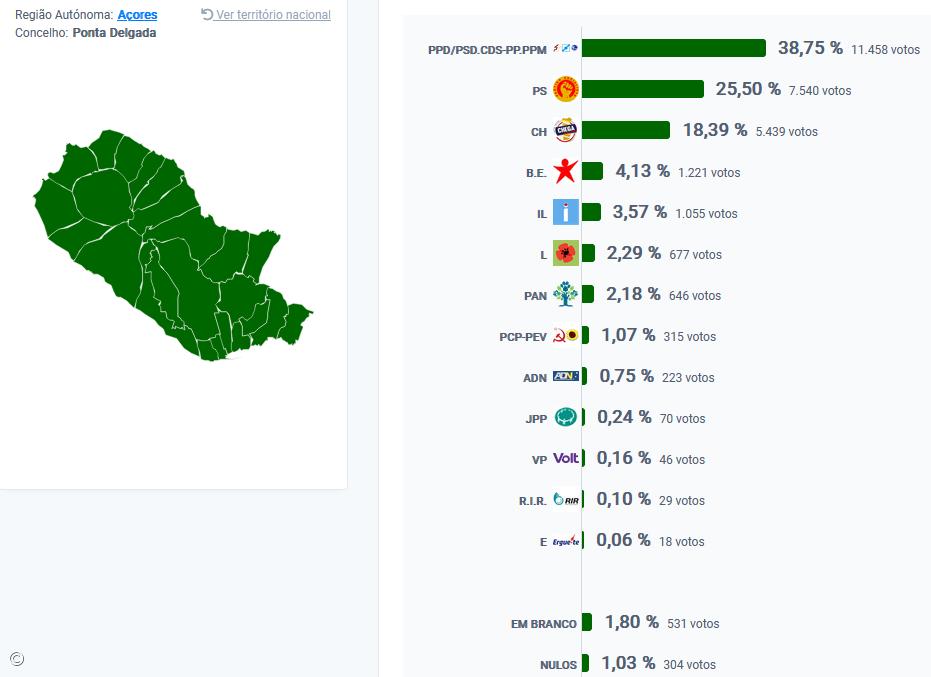931x677 pixels.
Task: Open the CHEGA party logo
Action: point(566,130)
